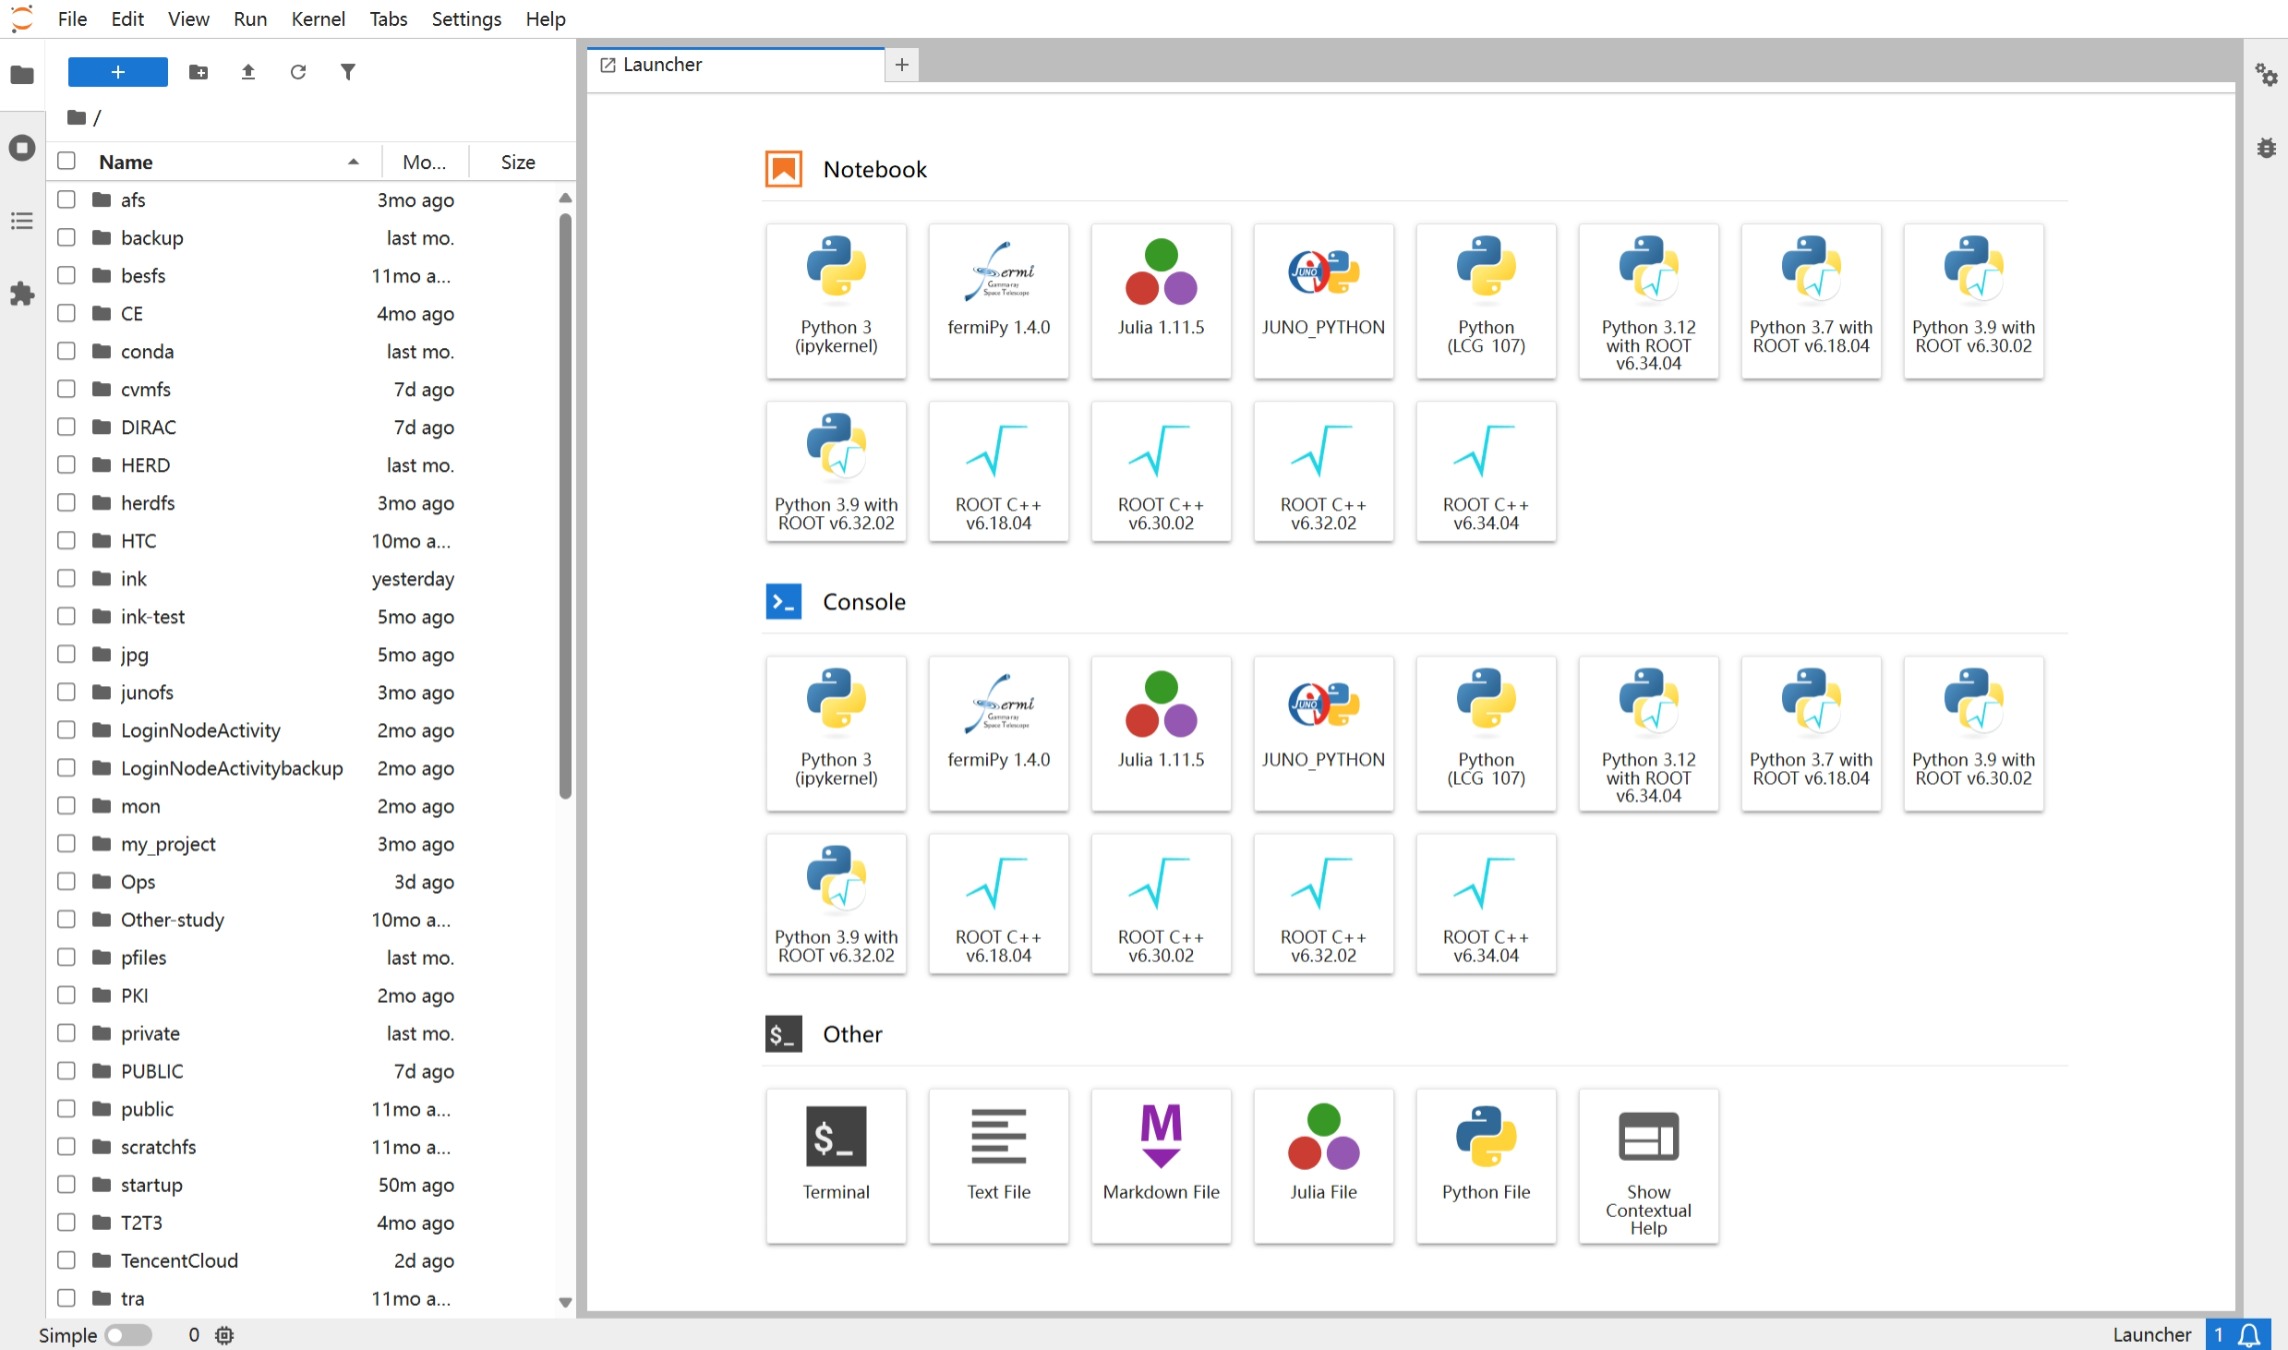
Task: Check the select-all files checkbox
Action: (66, 161)
